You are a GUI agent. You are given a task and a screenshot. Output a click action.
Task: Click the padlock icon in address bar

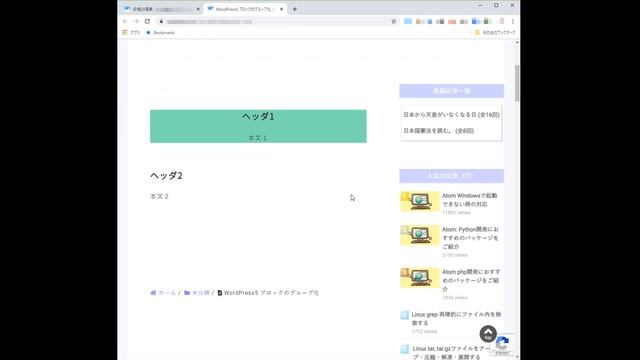(162, 22)
